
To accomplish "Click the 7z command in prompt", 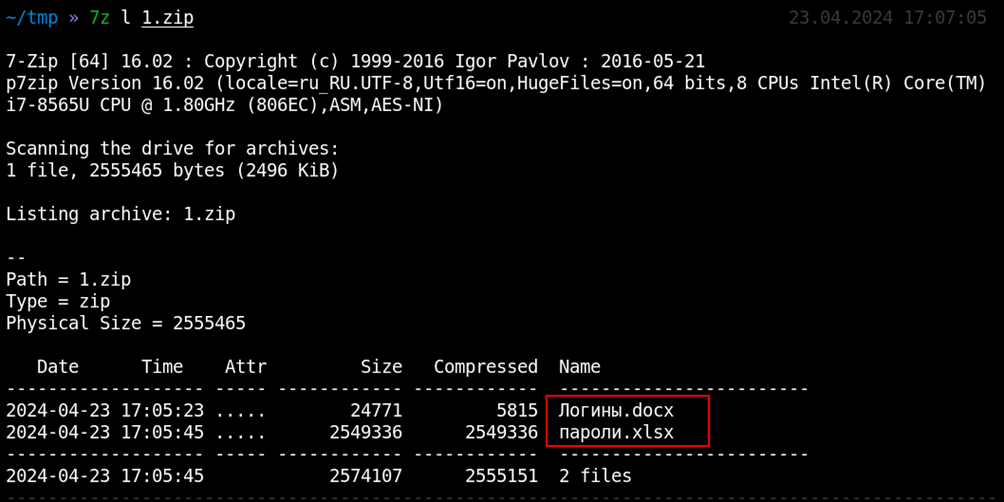I will [x=99, y=18].
